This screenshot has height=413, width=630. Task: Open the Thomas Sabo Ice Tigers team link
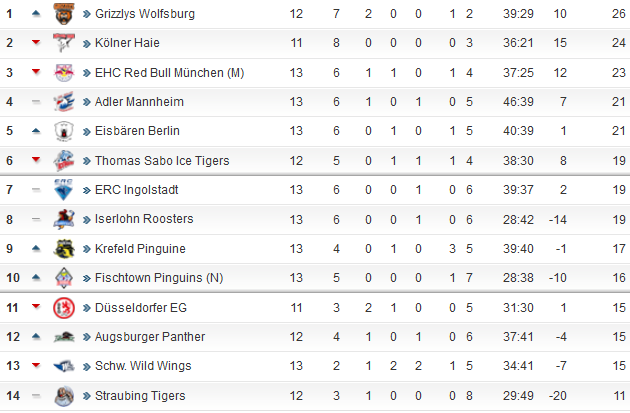click(162, 161)
